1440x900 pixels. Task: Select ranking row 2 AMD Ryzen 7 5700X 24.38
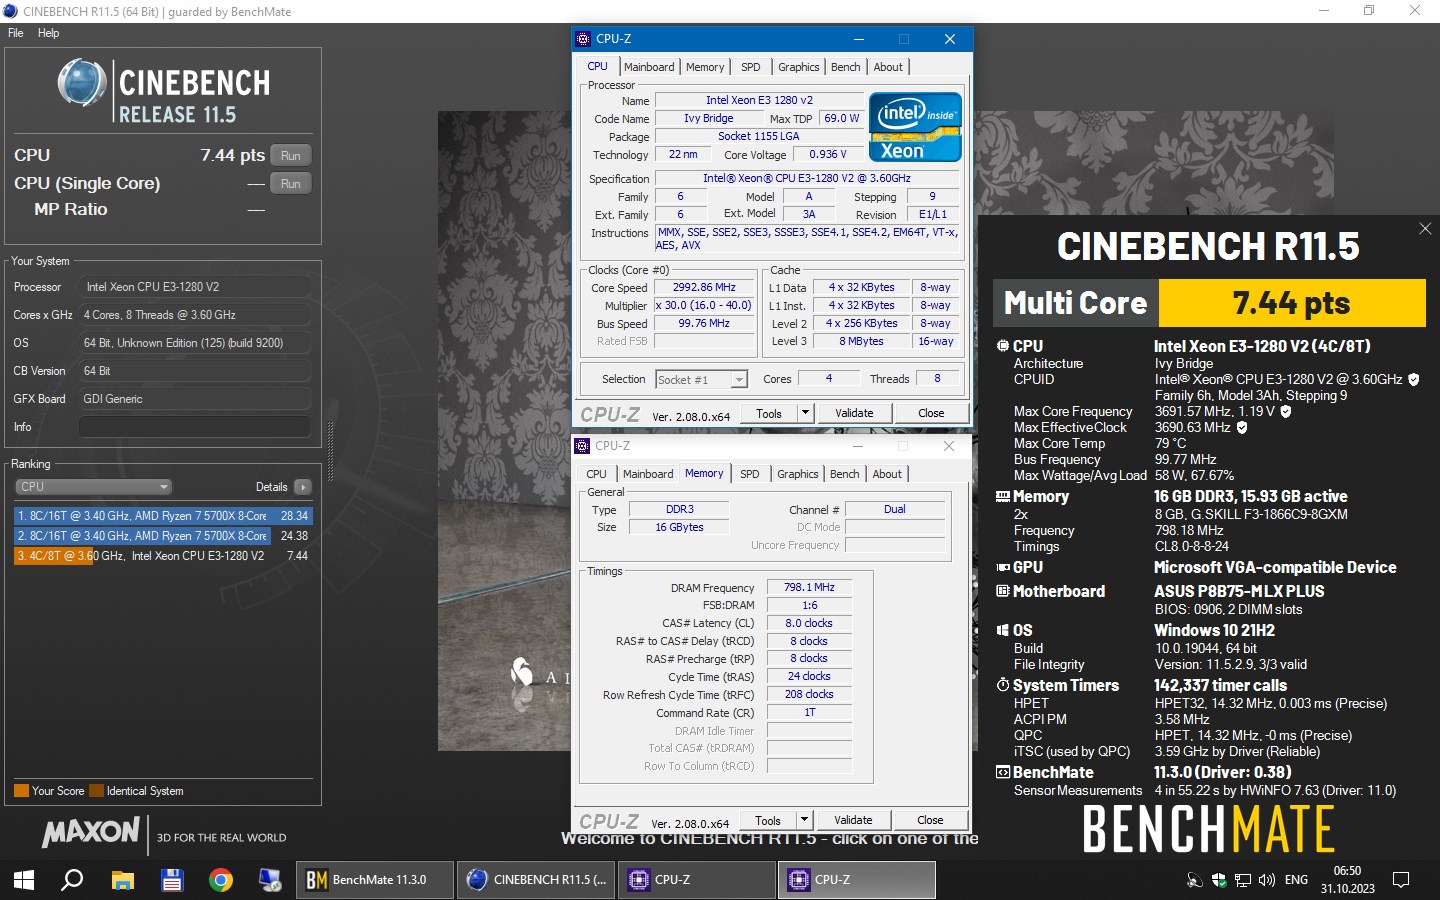pyautogui.click(x=163, y=536)
